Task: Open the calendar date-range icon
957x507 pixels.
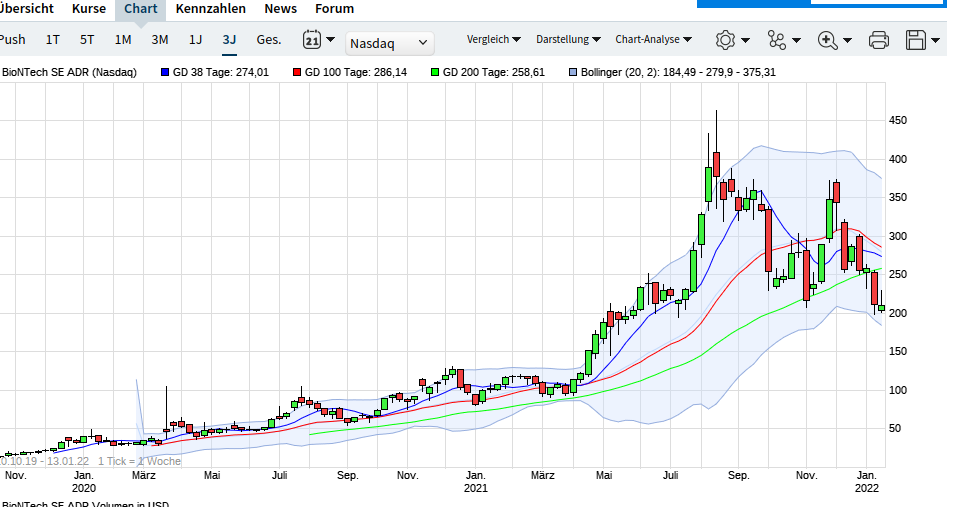Action: pyautogui.click(x=312, y=40)
